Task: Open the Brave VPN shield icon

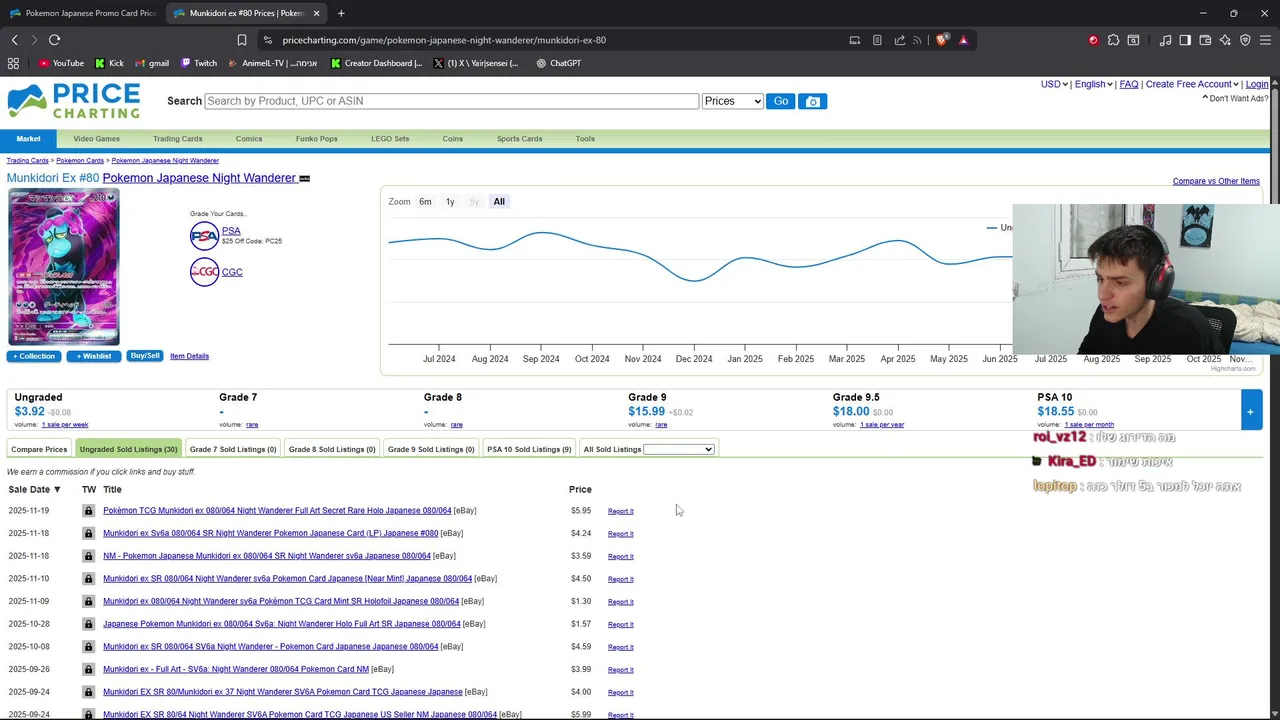Action: tap(1245, 40)
